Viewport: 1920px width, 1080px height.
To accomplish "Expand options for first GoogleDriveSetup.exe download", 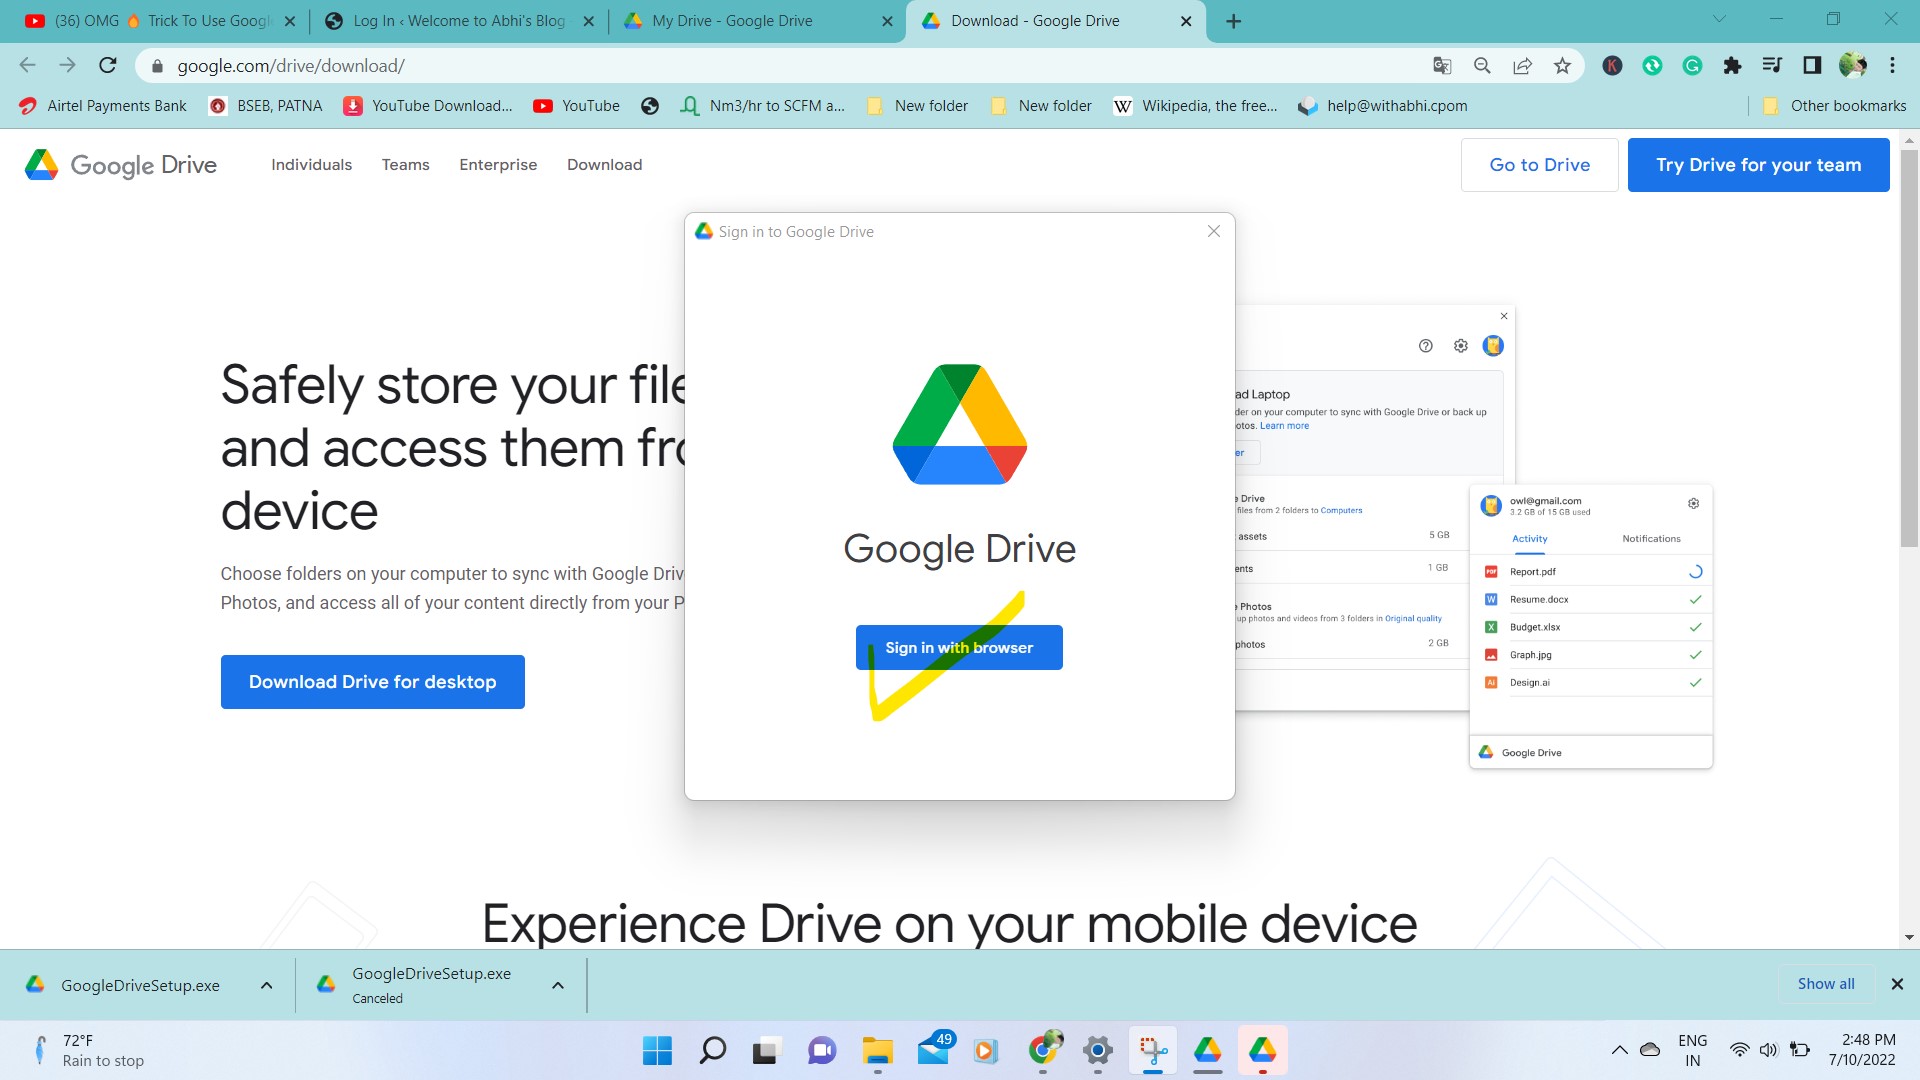I will [267, 985].
